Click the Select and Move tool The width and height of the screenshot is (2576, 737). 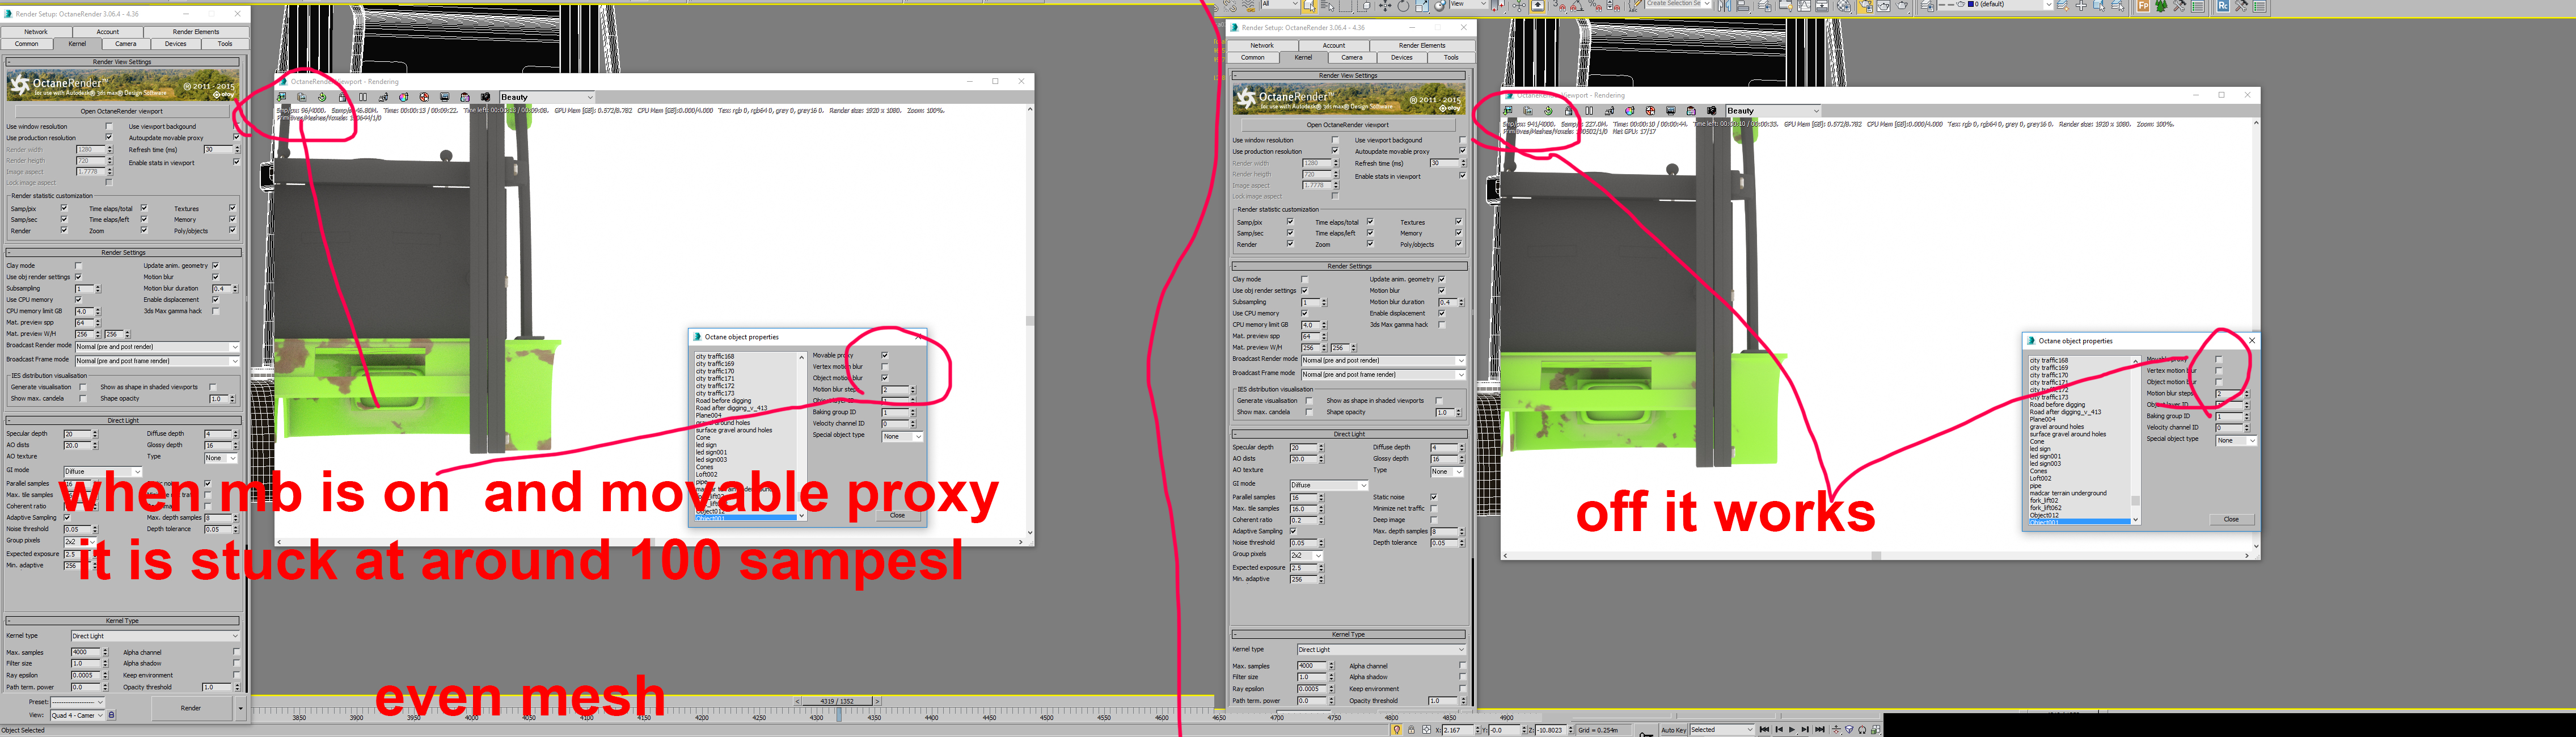pos(1385,6)
